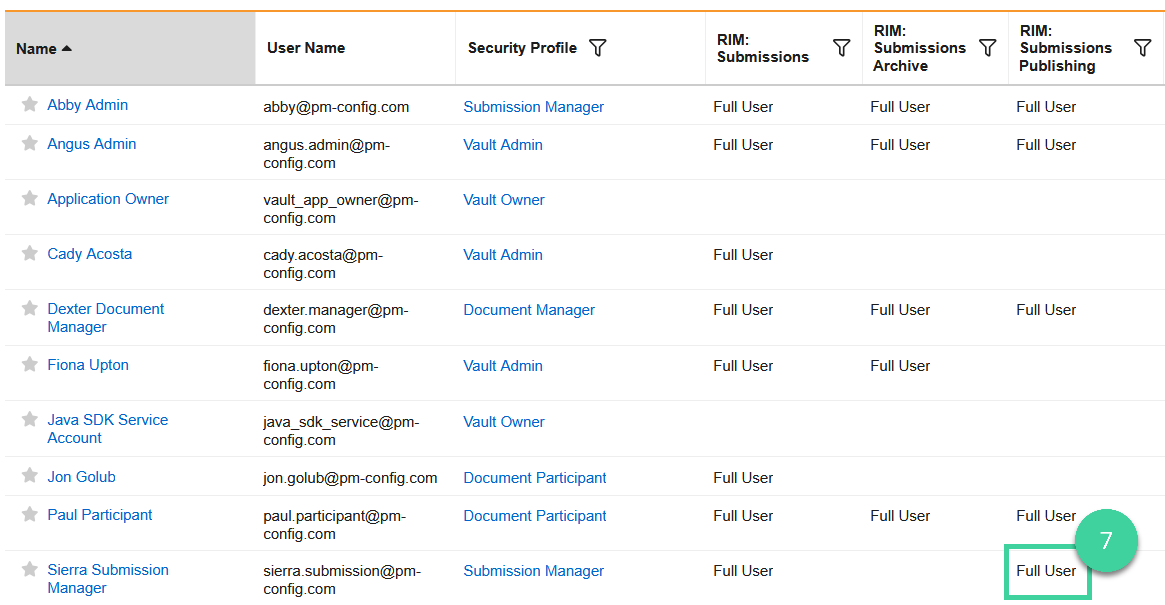Open Sierra Submission Manager user link
The height and width of the screenshot is (605, 1165).
(108, 578)
